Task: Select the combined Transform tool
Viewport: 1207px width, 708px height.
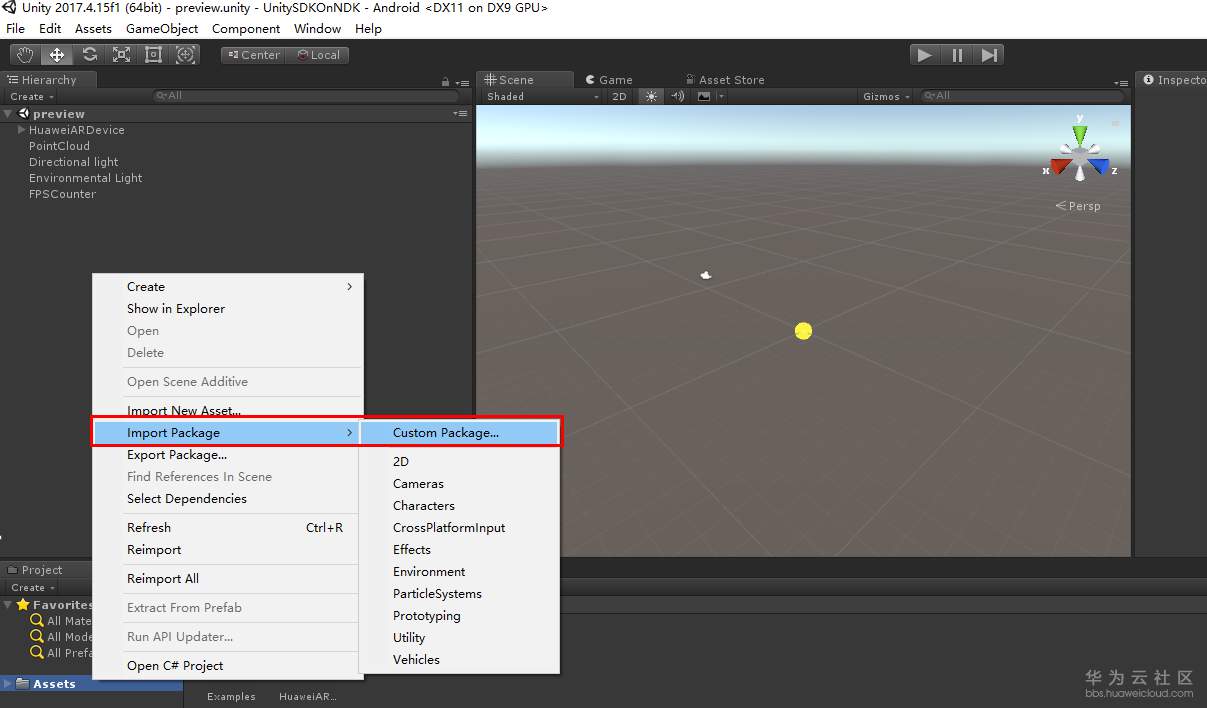Action: click(185, 55)
